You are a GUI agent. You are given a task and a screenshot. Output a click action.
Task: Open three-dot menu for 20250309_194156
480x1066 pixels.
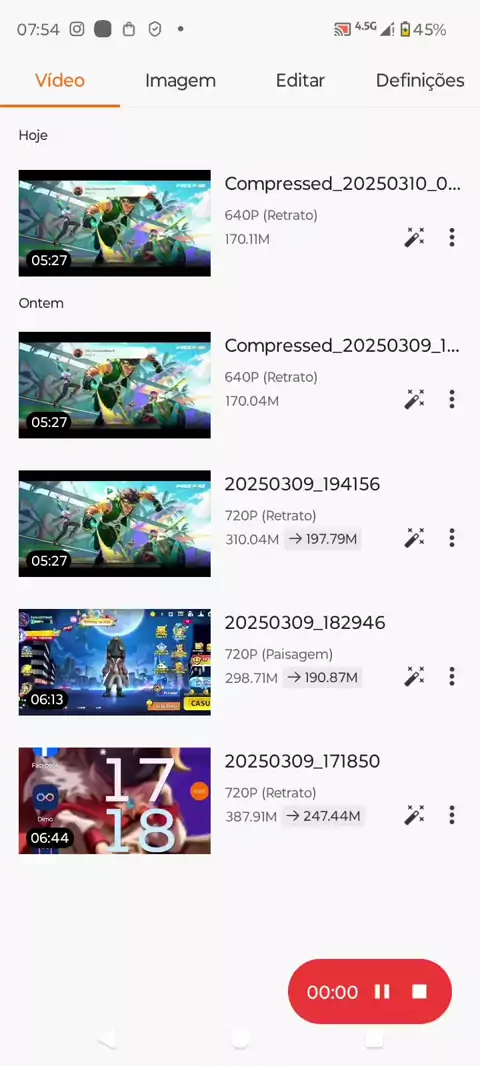451,538
